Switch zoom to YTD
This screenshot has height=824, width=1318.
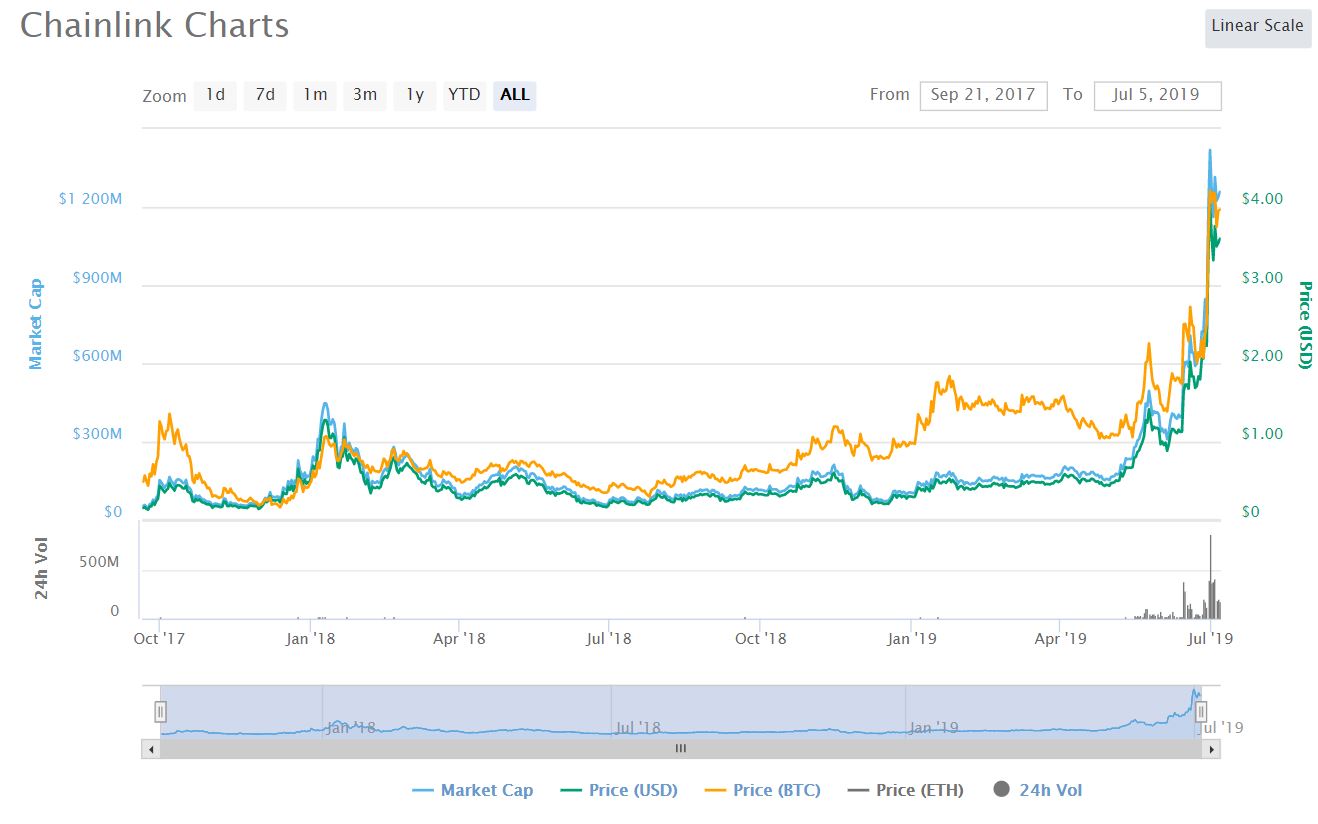pos(464,95)
